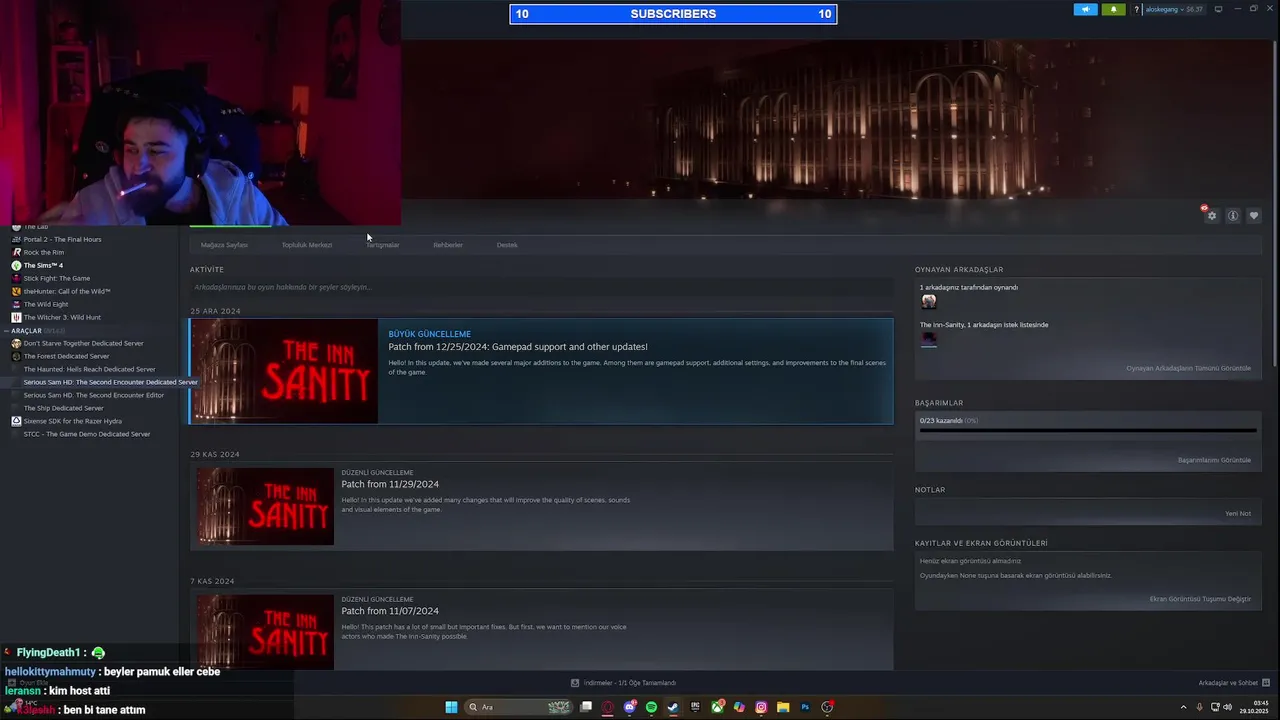Open the aloskegang account dropdown

tap(1174, 9)
